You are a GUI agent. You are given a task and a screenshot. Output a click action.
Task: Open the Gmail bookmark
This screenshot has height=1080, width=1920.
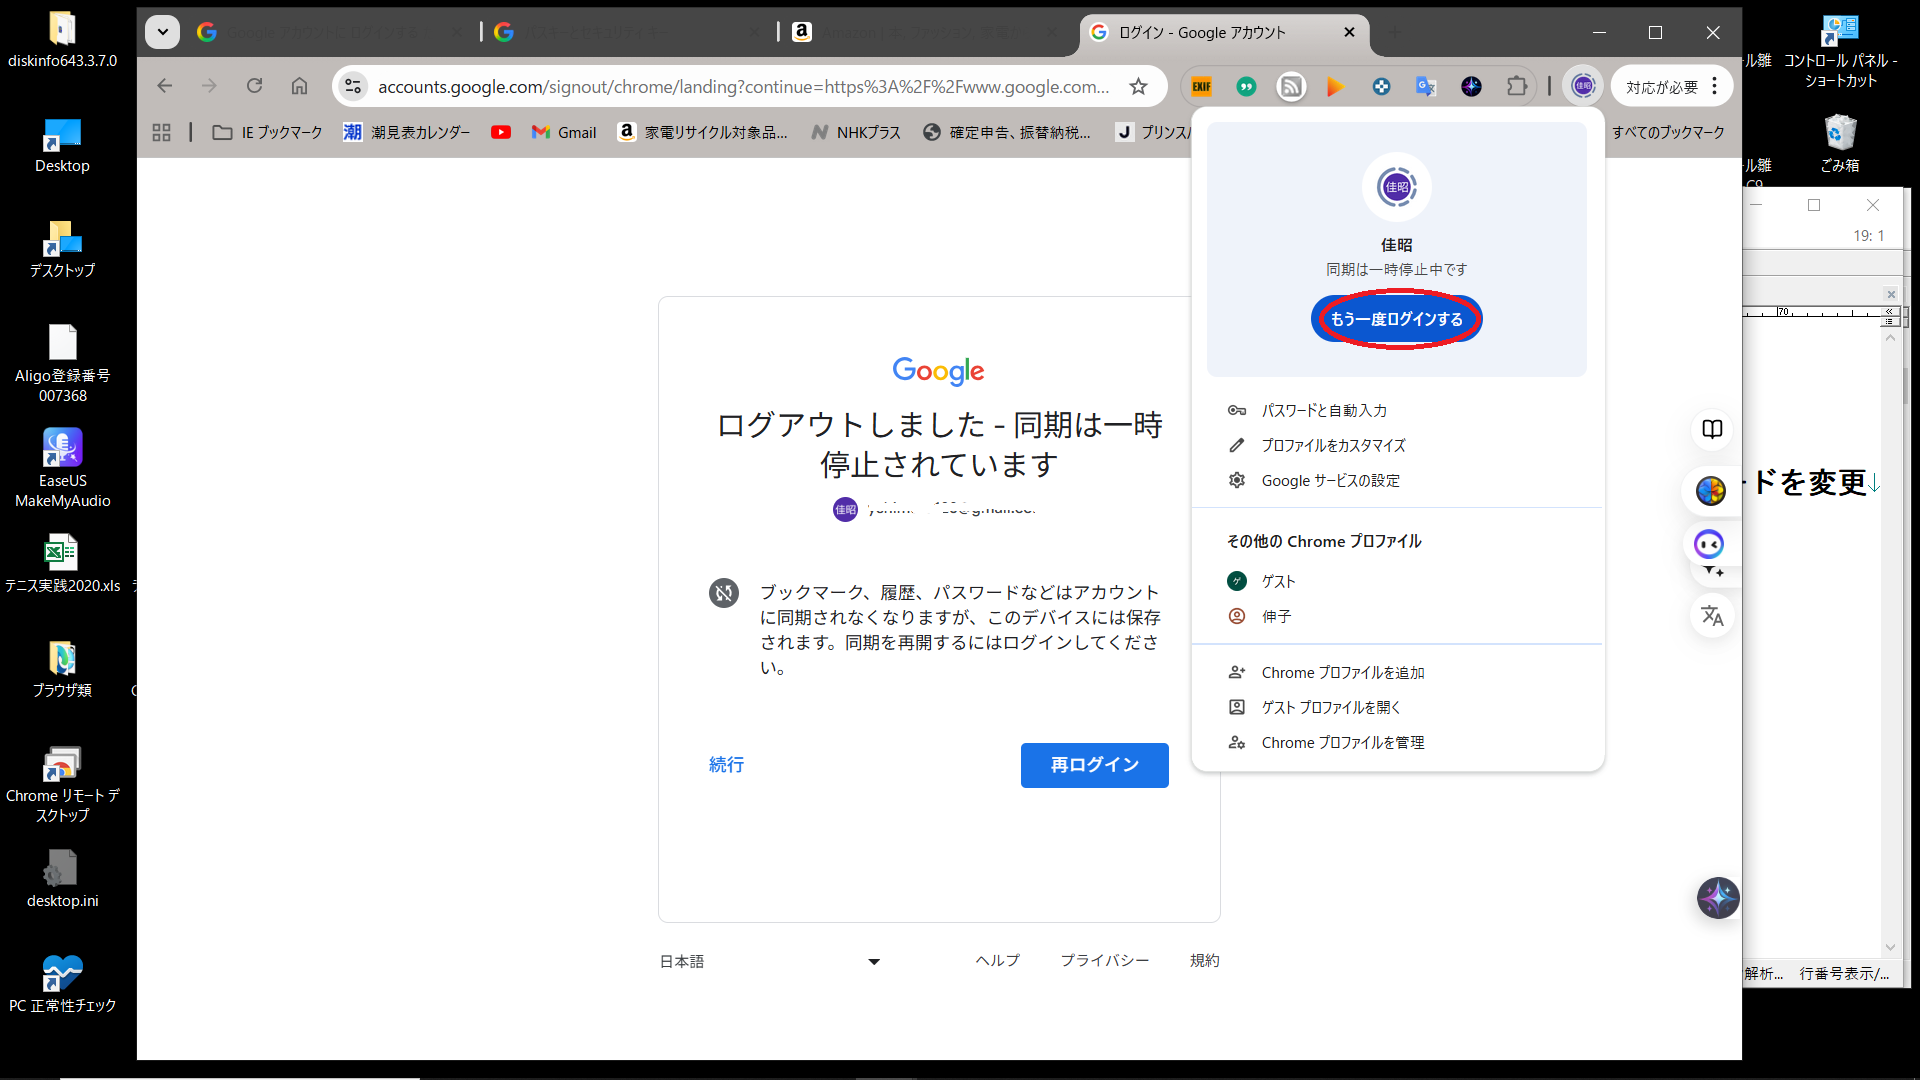click(x=564, y=132)
